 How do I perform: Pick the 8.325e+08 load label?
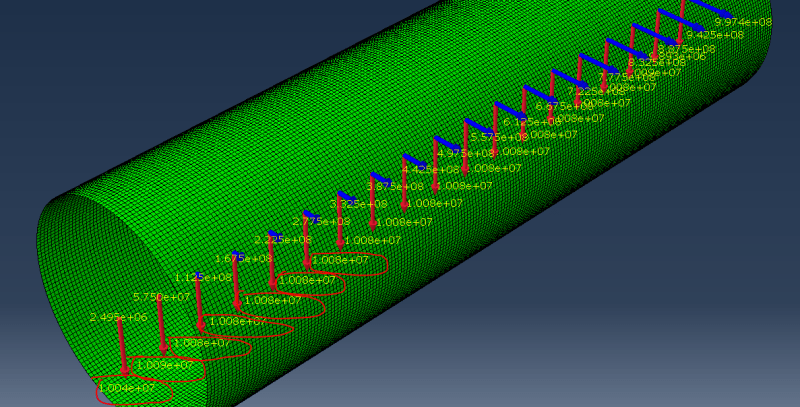pos(657,63)
